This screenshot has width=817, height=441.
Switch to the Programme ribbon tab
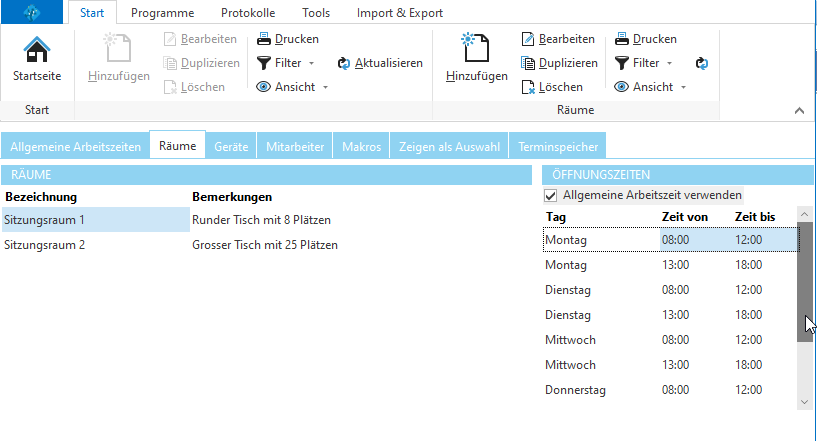(x=163, y=13)
